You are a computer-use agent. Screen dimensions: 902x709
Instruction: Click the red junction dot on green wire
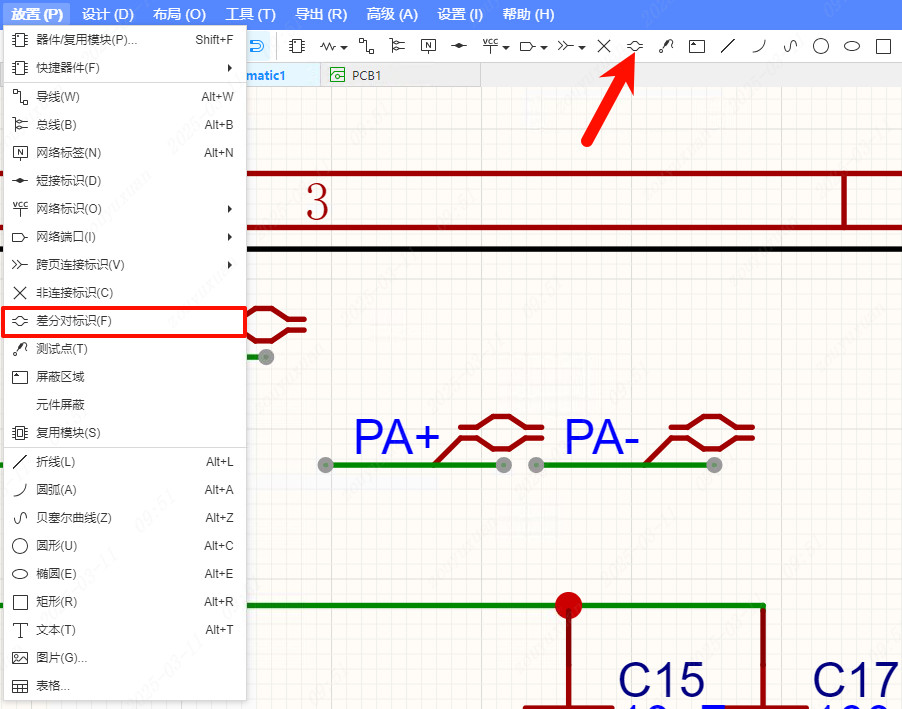[568, 605]
